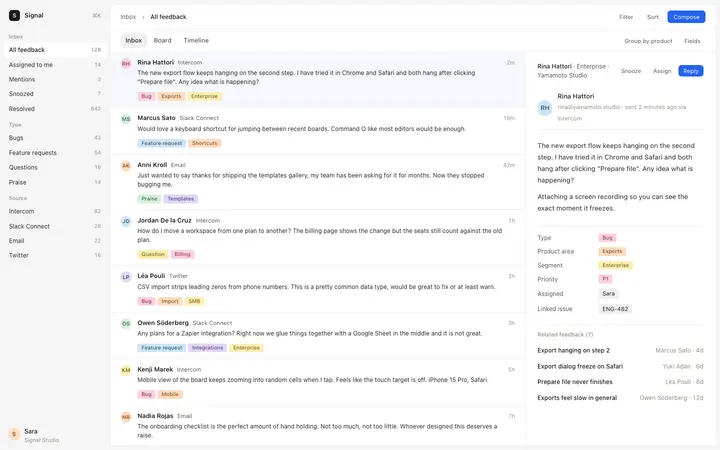
Task: Click Owen Söderberg's OS avatar
Action: [x=126, y=324]
